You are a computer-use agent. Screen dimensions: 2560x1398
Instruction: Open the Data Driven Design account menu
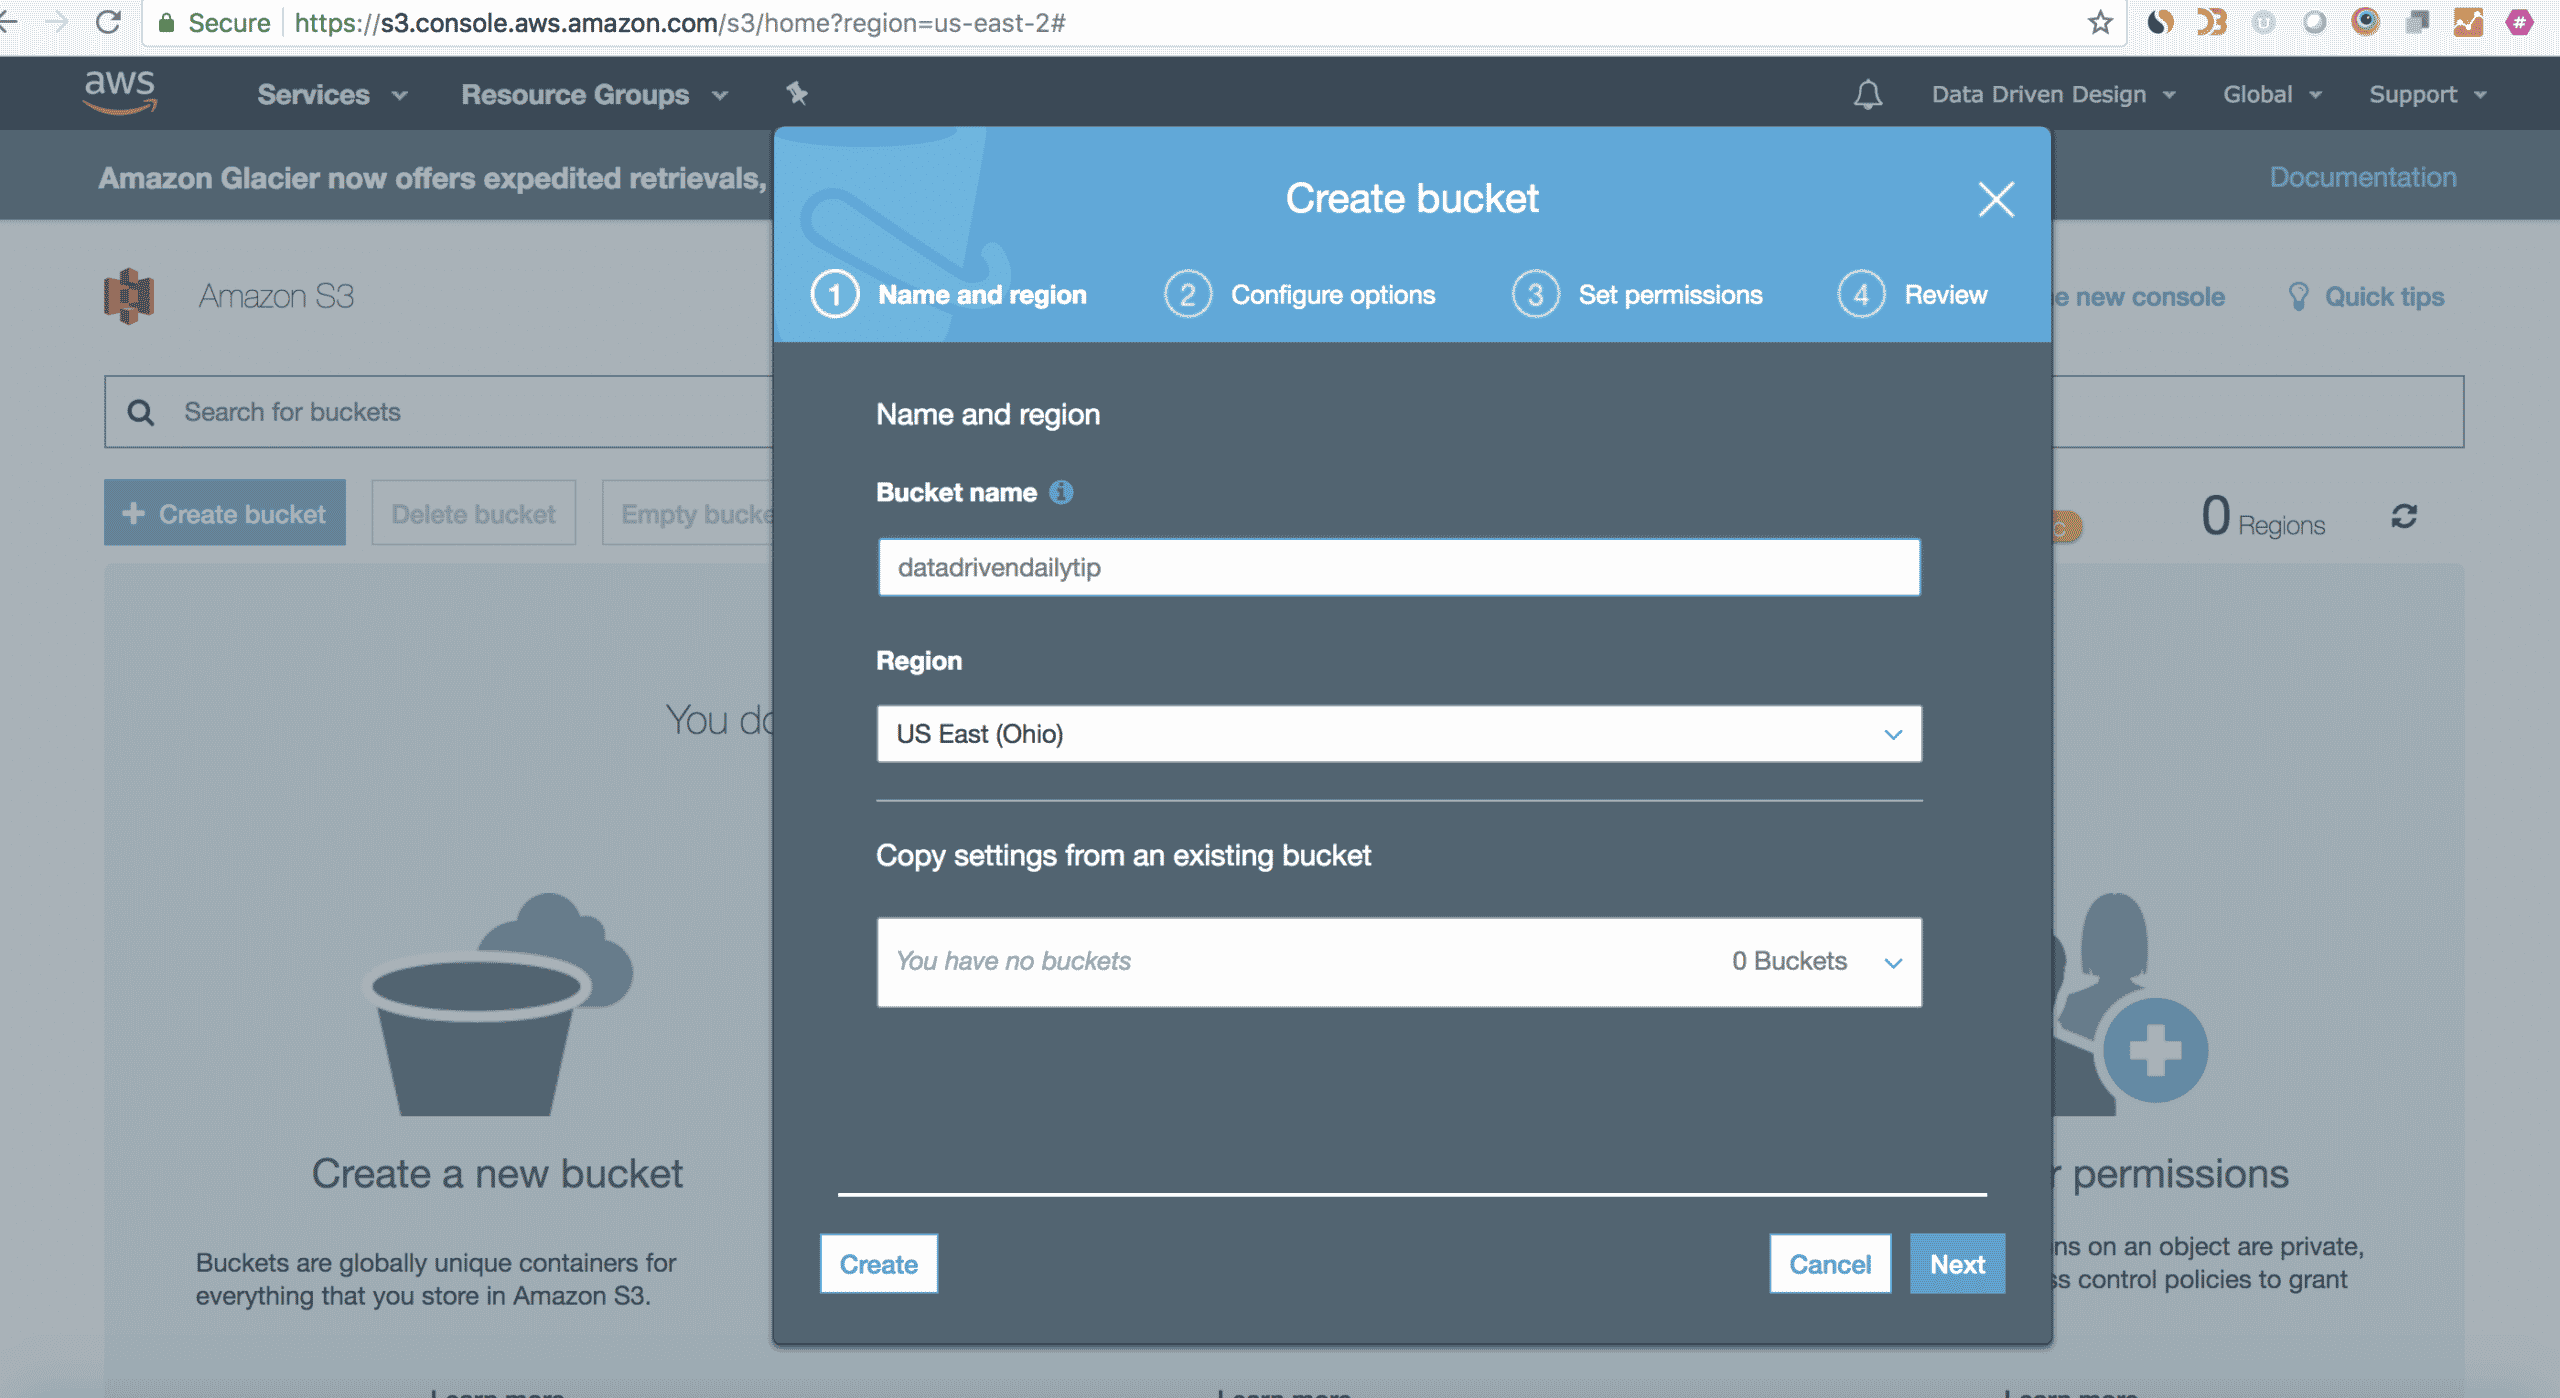tap(2053, 94)
